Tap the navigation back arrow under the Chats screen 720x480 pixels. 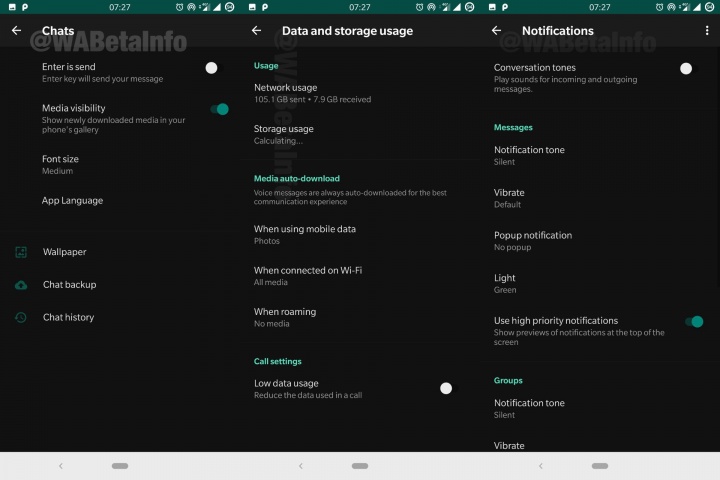pos(61,466)
